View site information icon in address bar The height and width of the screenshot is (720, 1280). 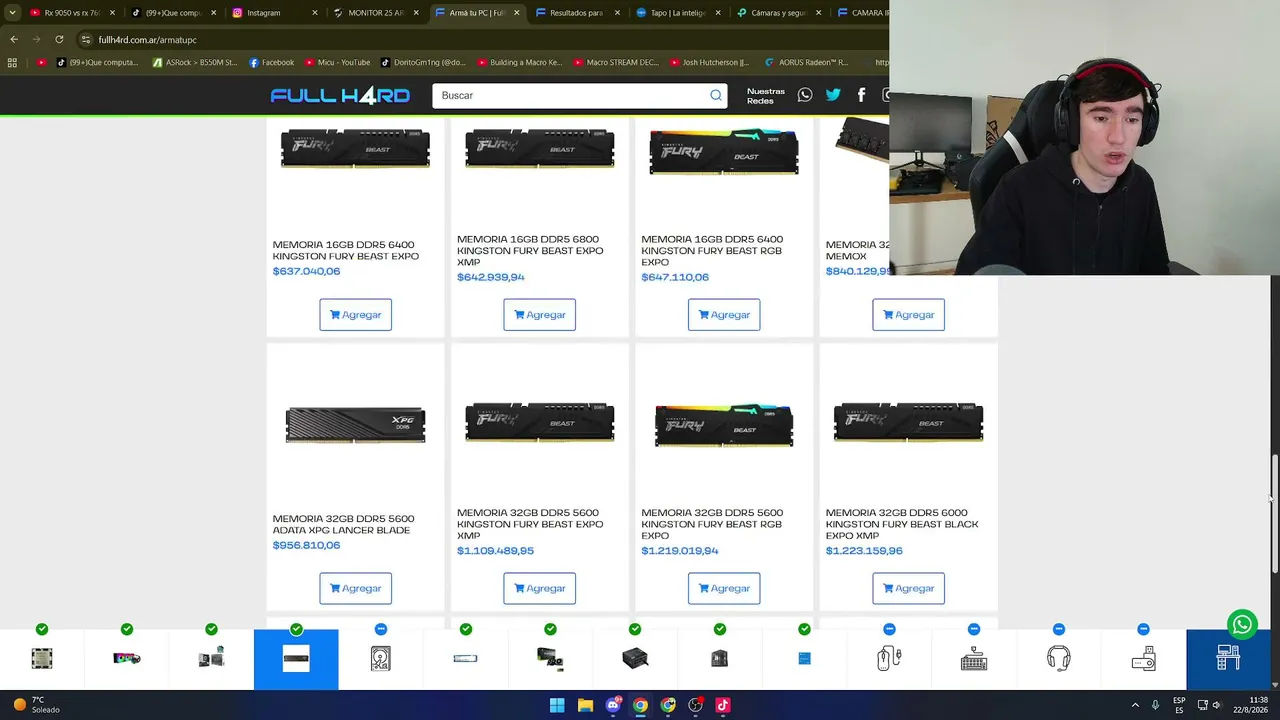coord(86,39)
